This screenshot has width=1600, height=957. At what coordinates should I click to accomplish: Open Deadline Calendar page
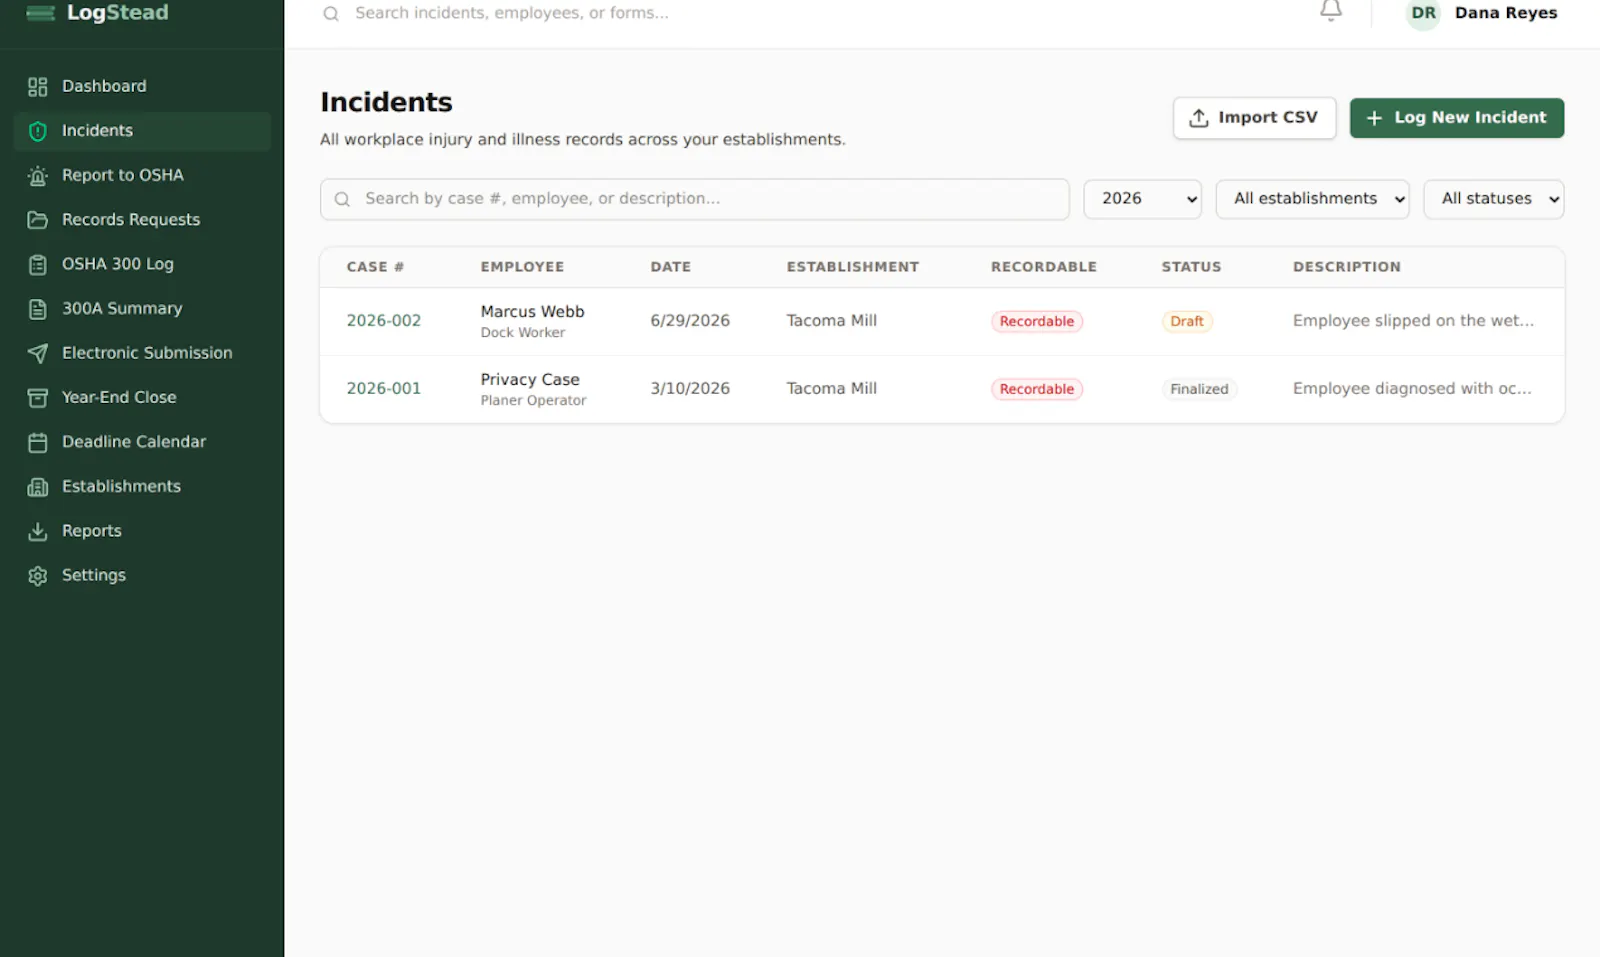[x=142, y=442]
